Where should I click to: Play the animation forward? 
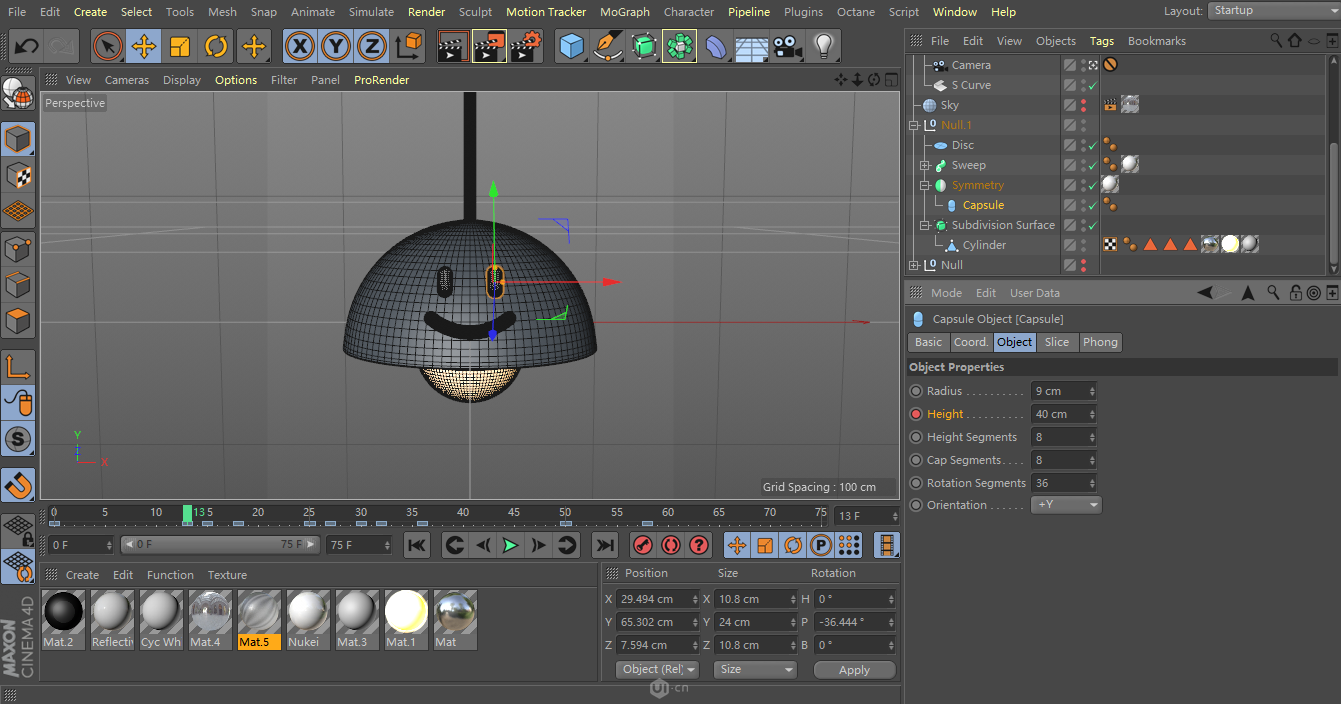pos(510,545)
